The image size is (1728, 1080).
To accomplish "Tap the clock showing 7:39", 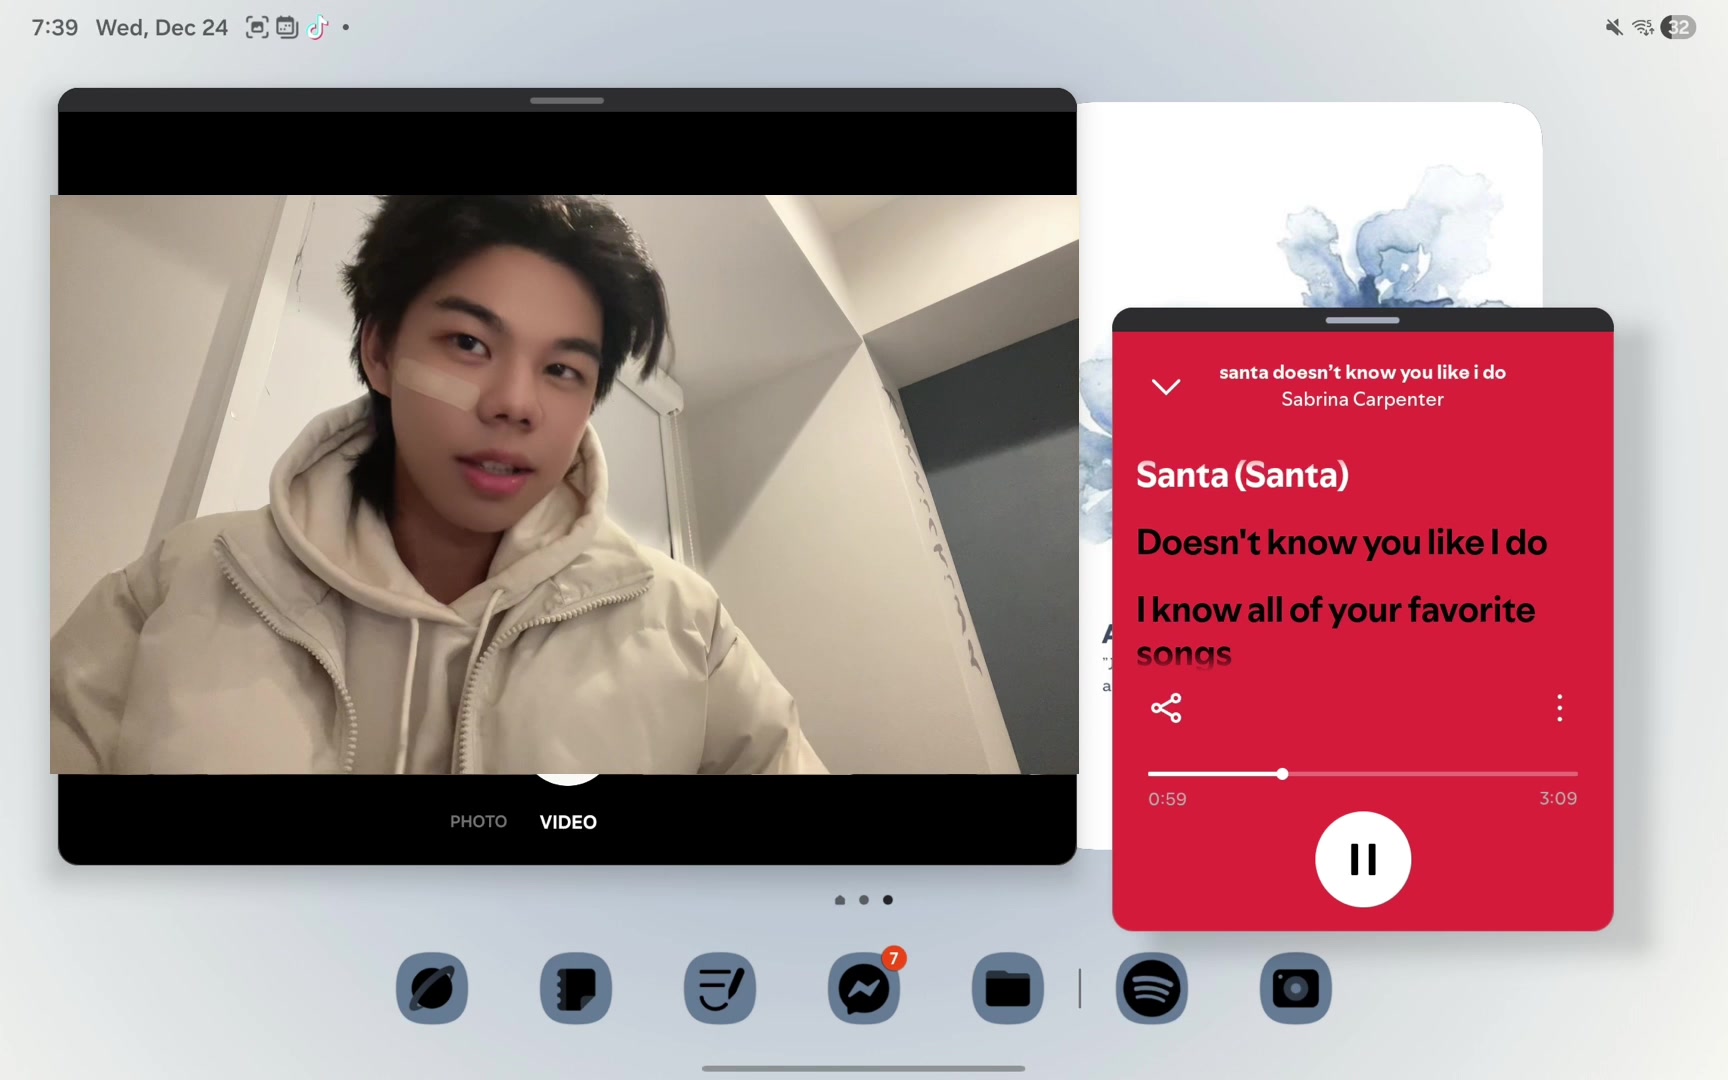I will point(54,27).
